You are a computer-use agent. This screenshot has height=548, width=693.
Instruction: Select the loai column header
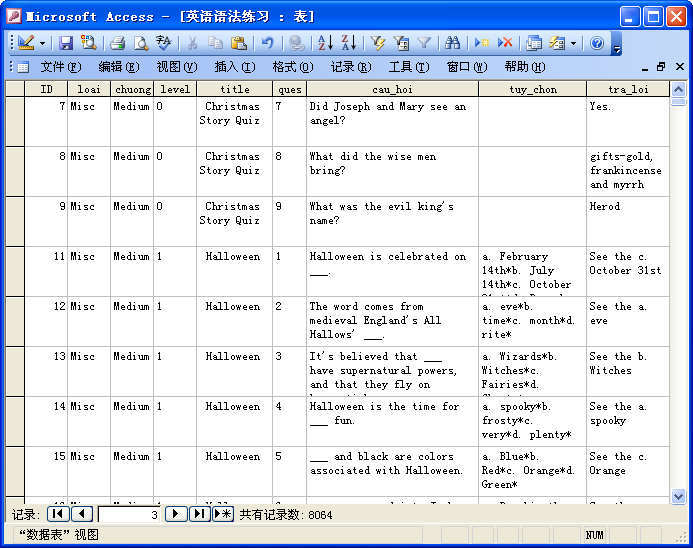coord(89,89)
